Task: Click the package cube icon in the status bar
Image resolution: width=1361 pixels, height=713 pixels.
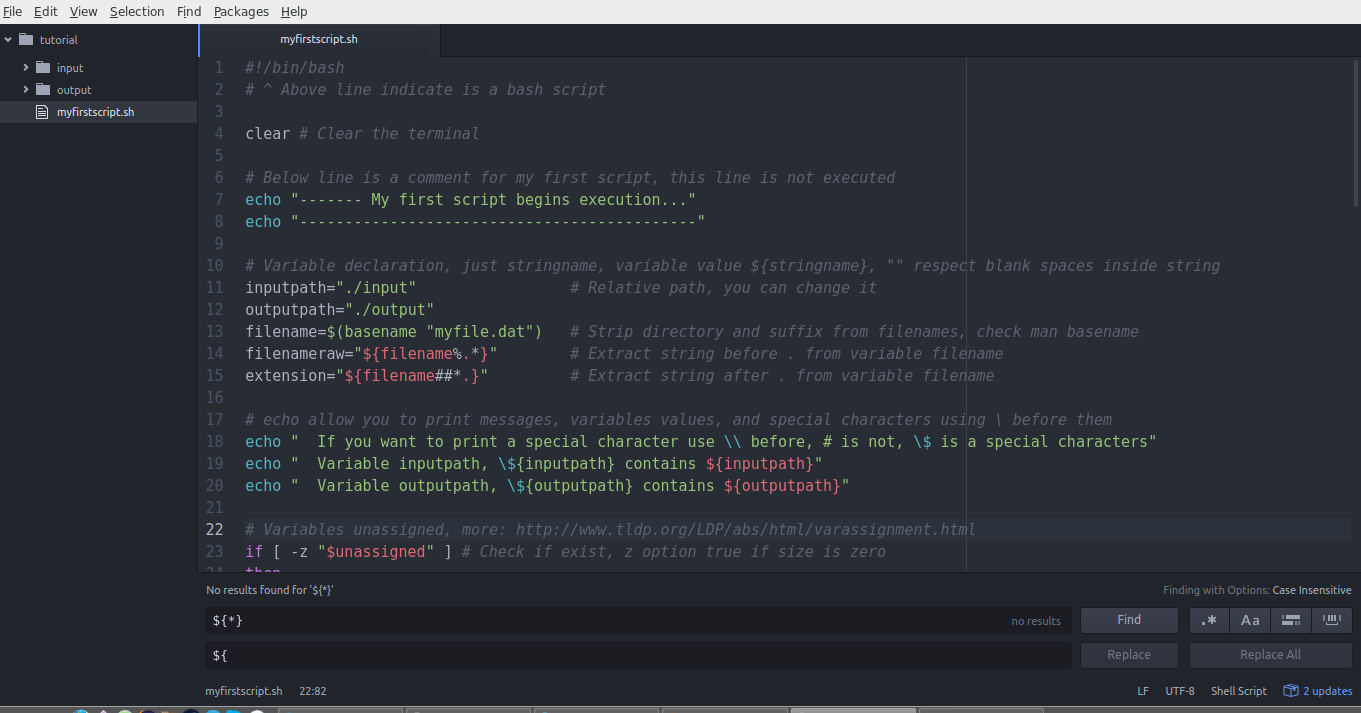Action: (1293, 691)
